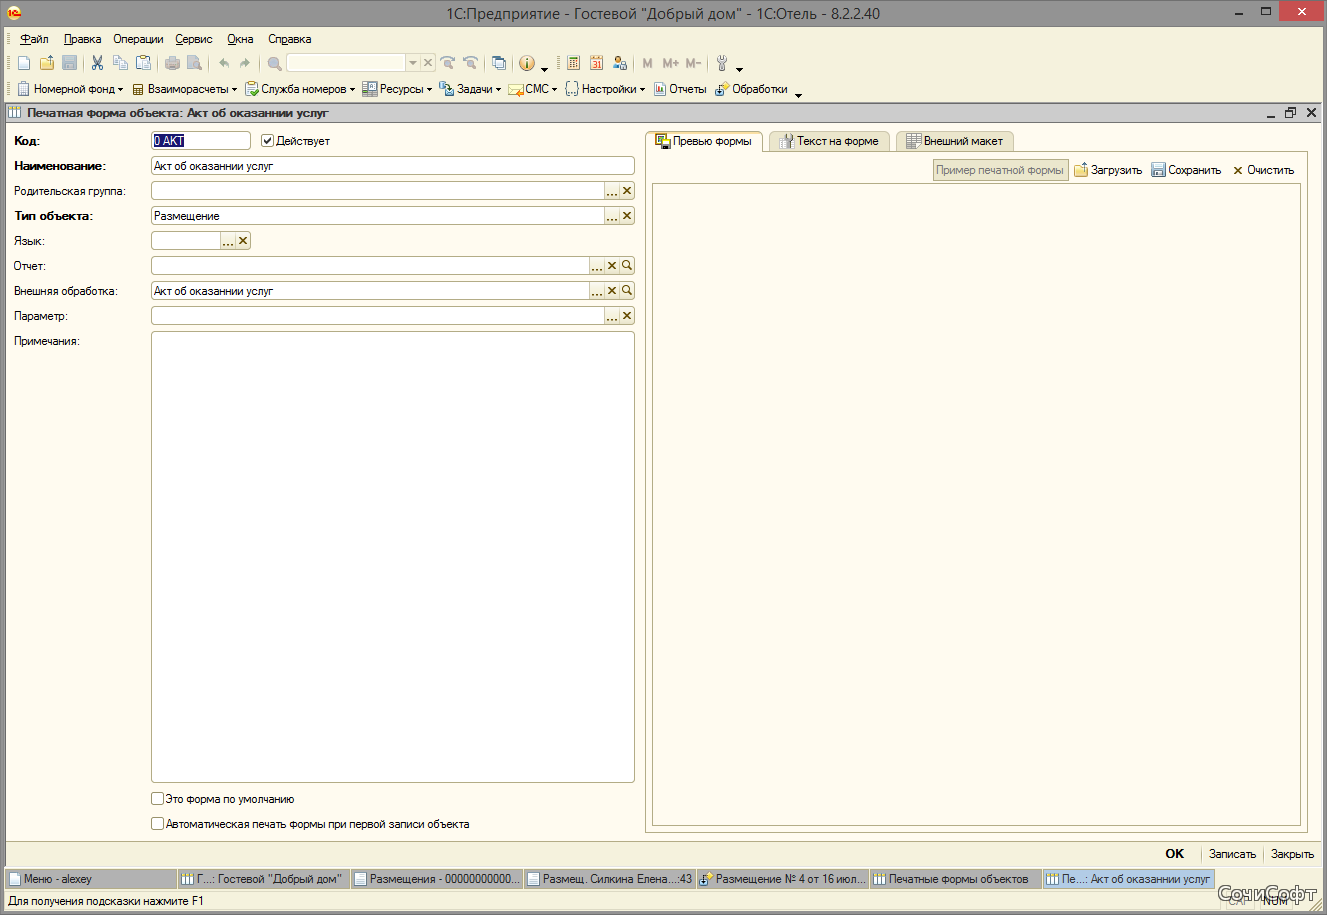
Task: Clear the Параметр field with X icon
Action: click(627, 316)
